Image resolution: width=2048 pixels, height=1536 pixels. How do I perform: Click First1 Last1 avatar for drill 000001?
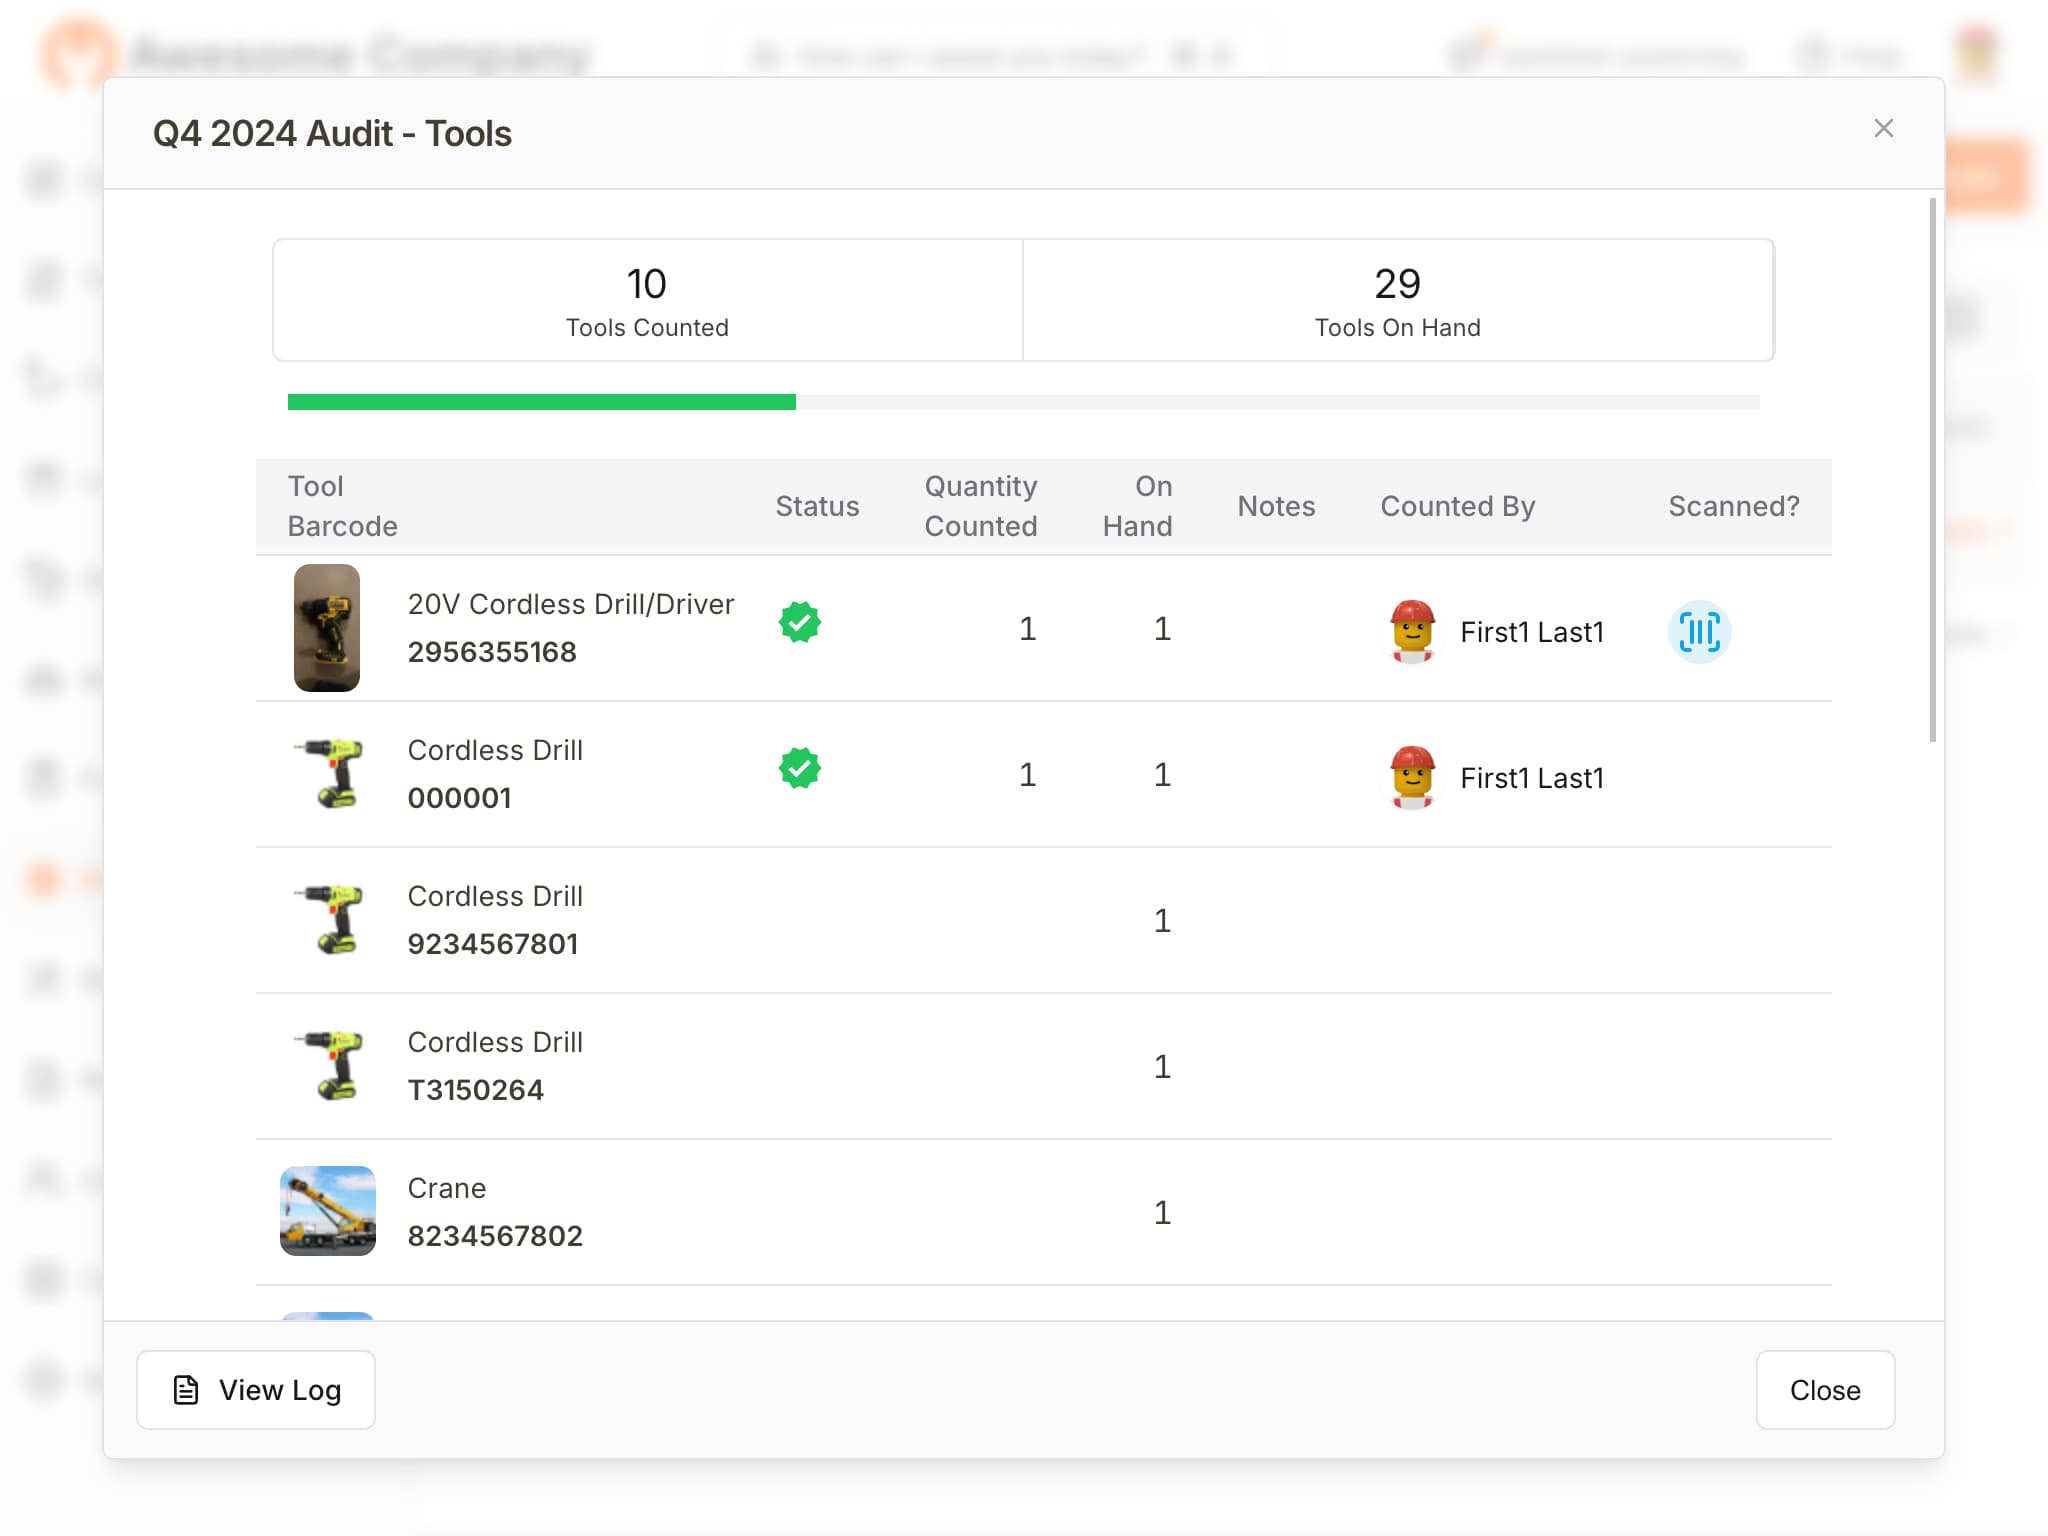tap(1412, 777)
